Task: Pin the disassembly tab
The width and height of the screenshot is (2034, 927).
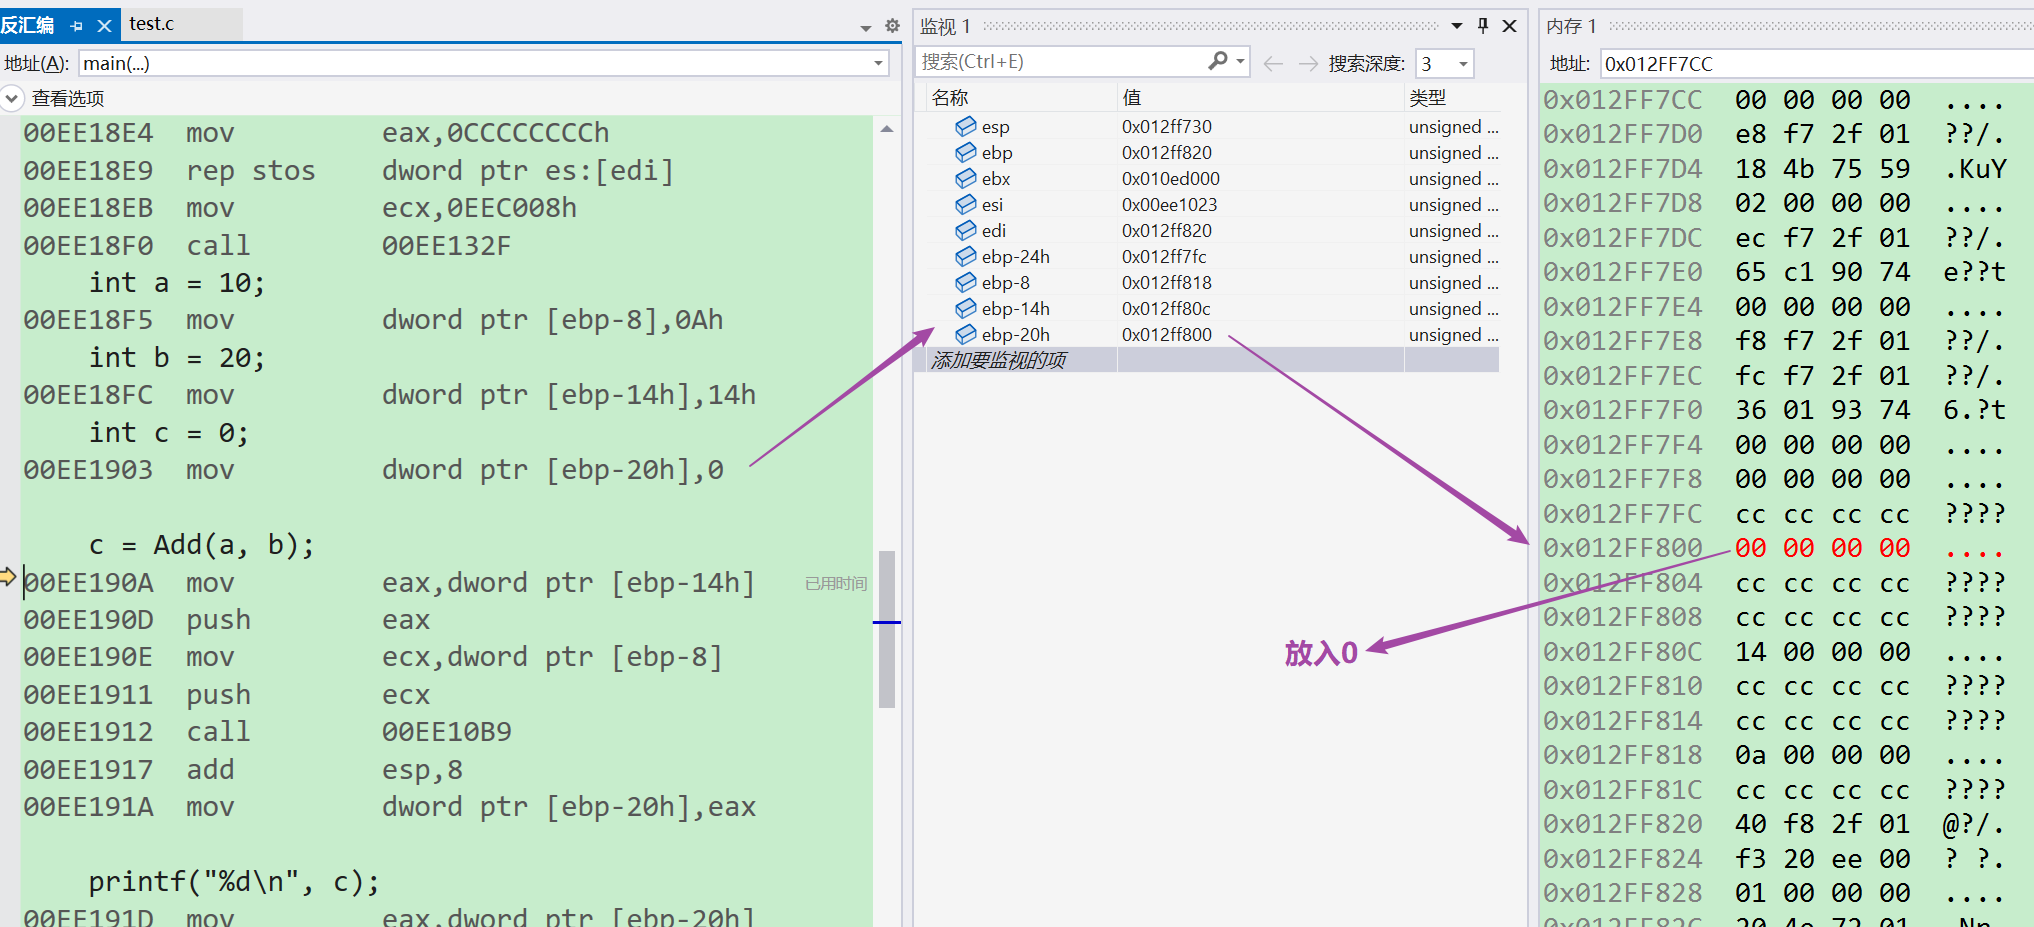Action: click(77, 26)
